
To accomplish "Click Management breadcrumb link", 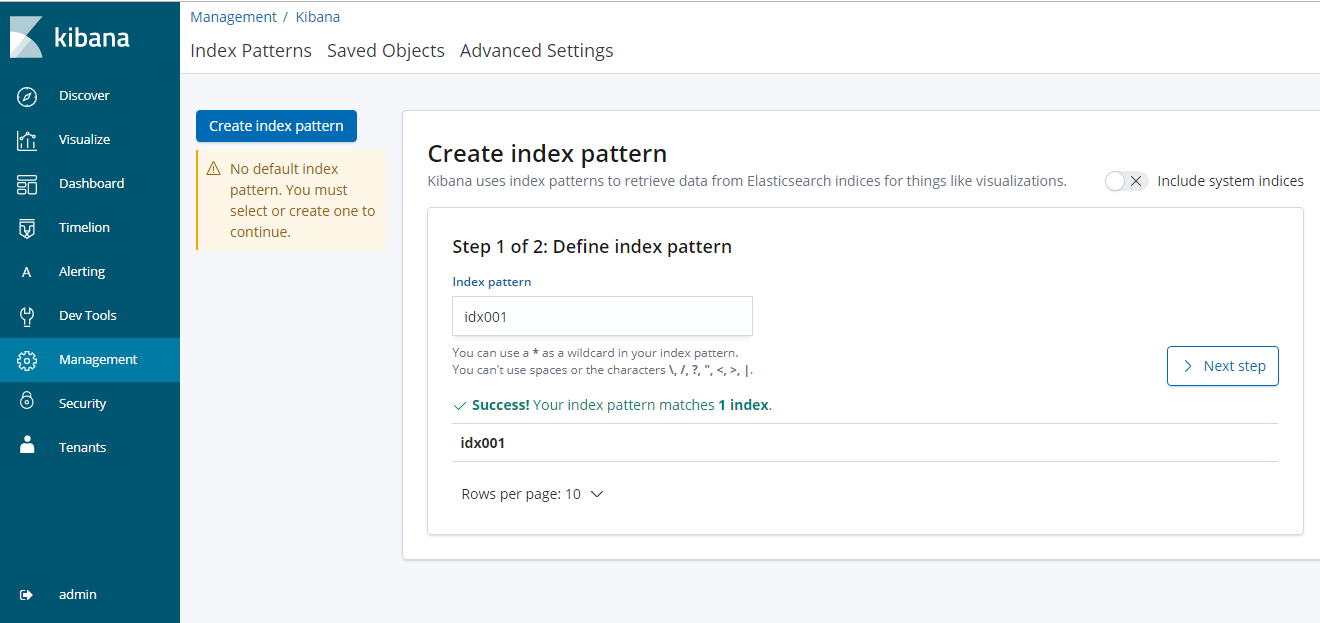I will (x=233, y=17).
